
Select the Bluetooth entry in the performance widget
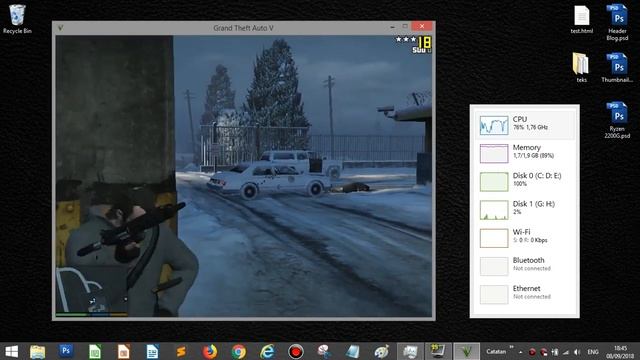click(x=524, y=266)
